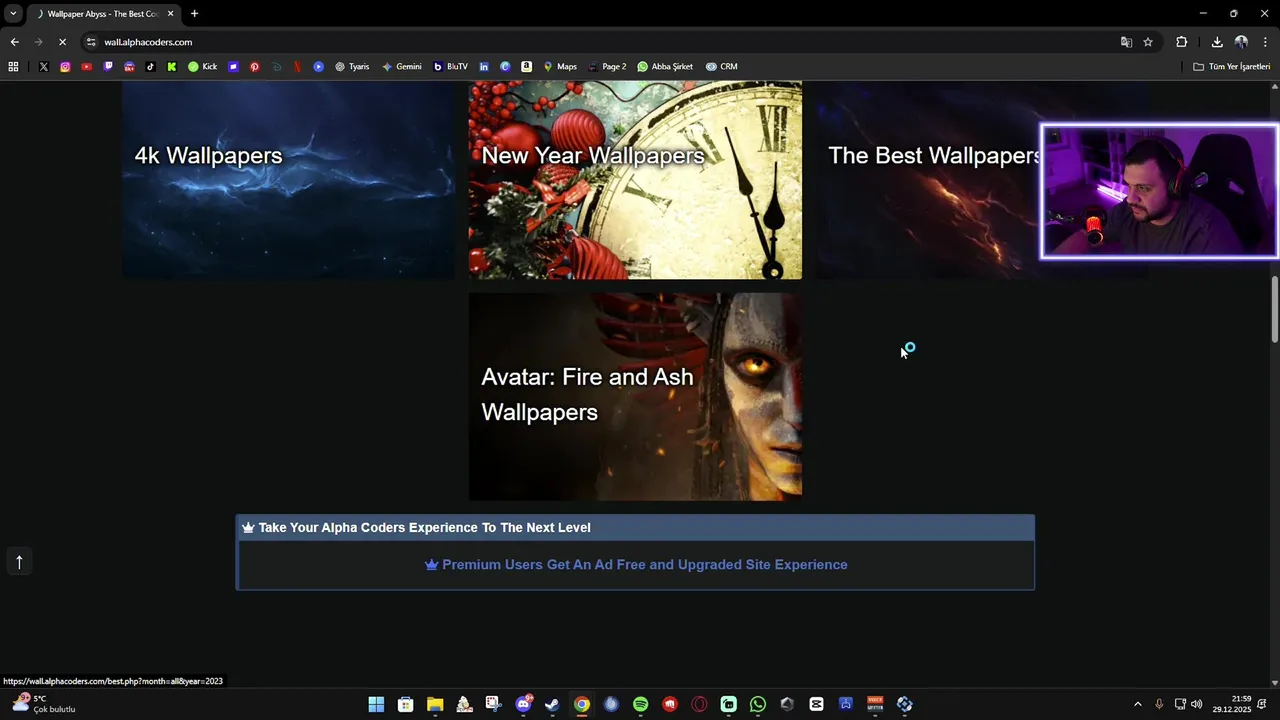The width and height of the screenshot is (1280, 720).
Task: Open File Explorer from the taskbar
Action: [435, 704]
